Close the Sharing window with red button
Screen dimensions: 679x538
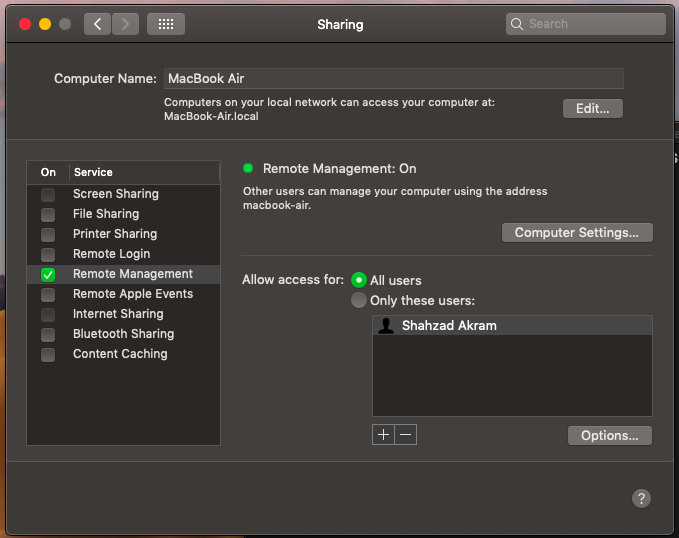click(25, 24)
